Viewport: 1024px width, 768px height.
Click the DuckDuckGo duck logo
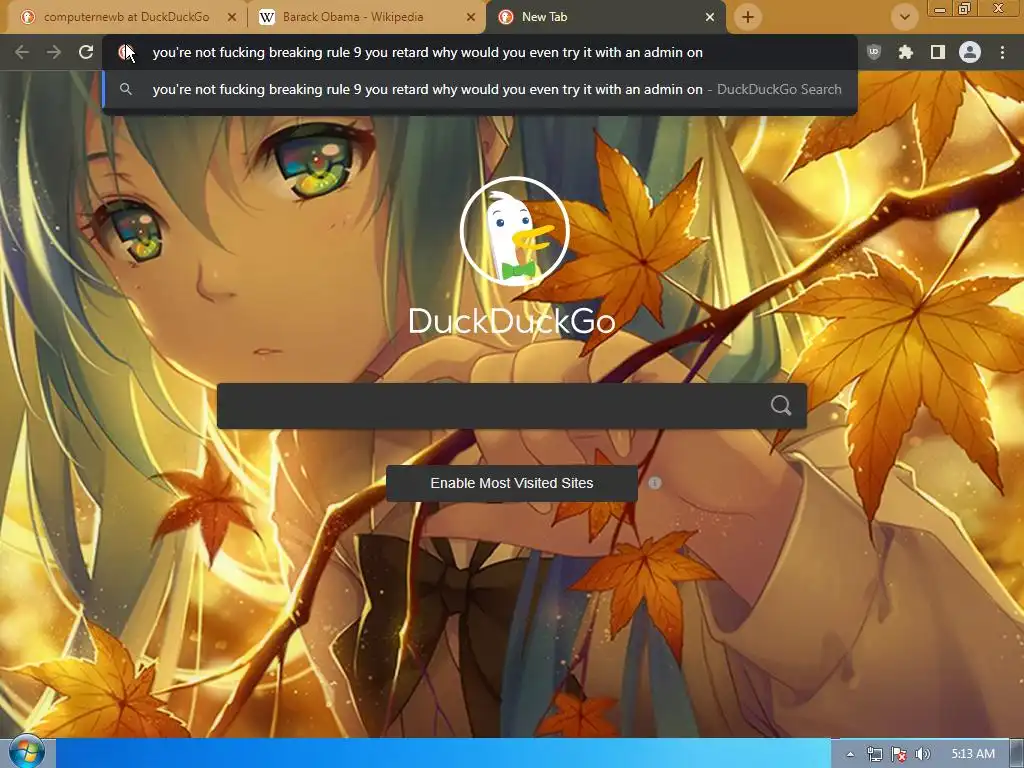pos(514,231)
